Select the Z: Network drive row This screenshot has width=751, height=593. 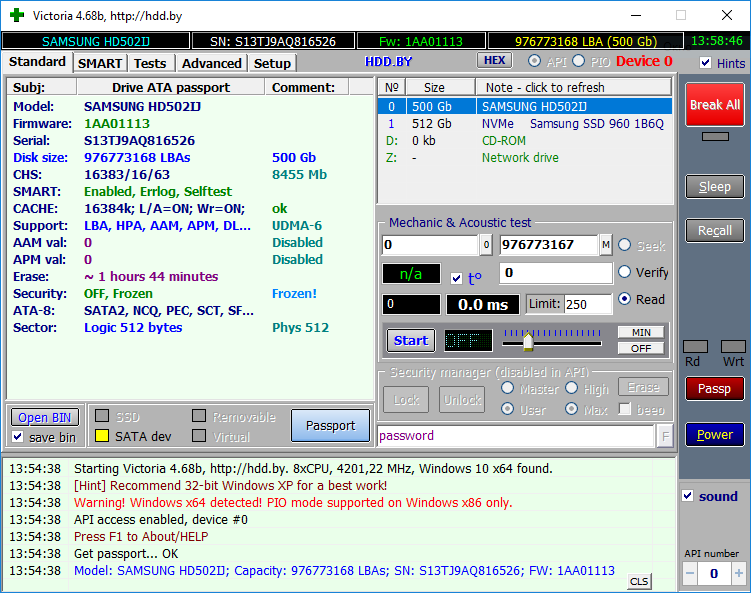click(x=525, y=158)
